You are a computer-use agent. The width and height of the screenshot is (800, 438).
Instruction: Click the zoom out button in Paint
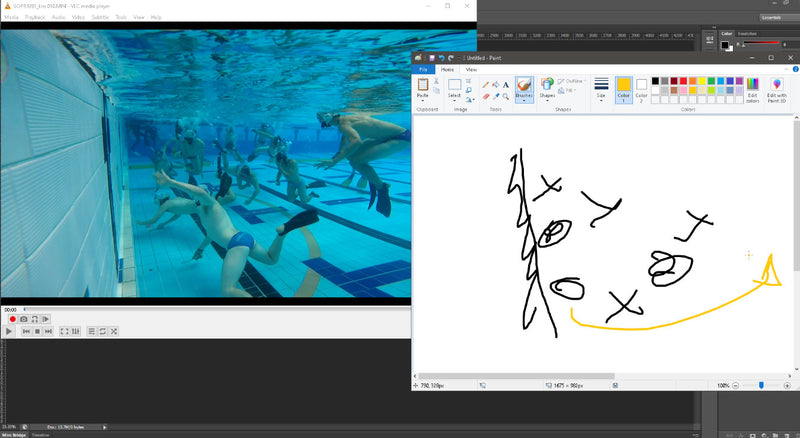click(736, 385)
